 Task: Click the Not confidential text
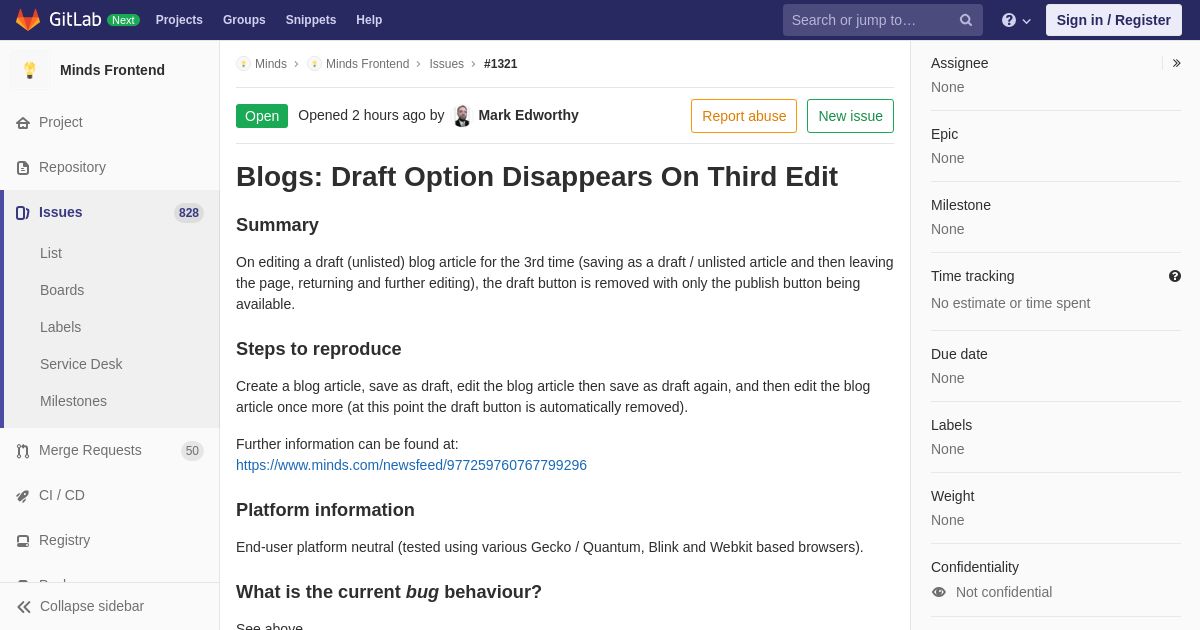click(1004, 592)
